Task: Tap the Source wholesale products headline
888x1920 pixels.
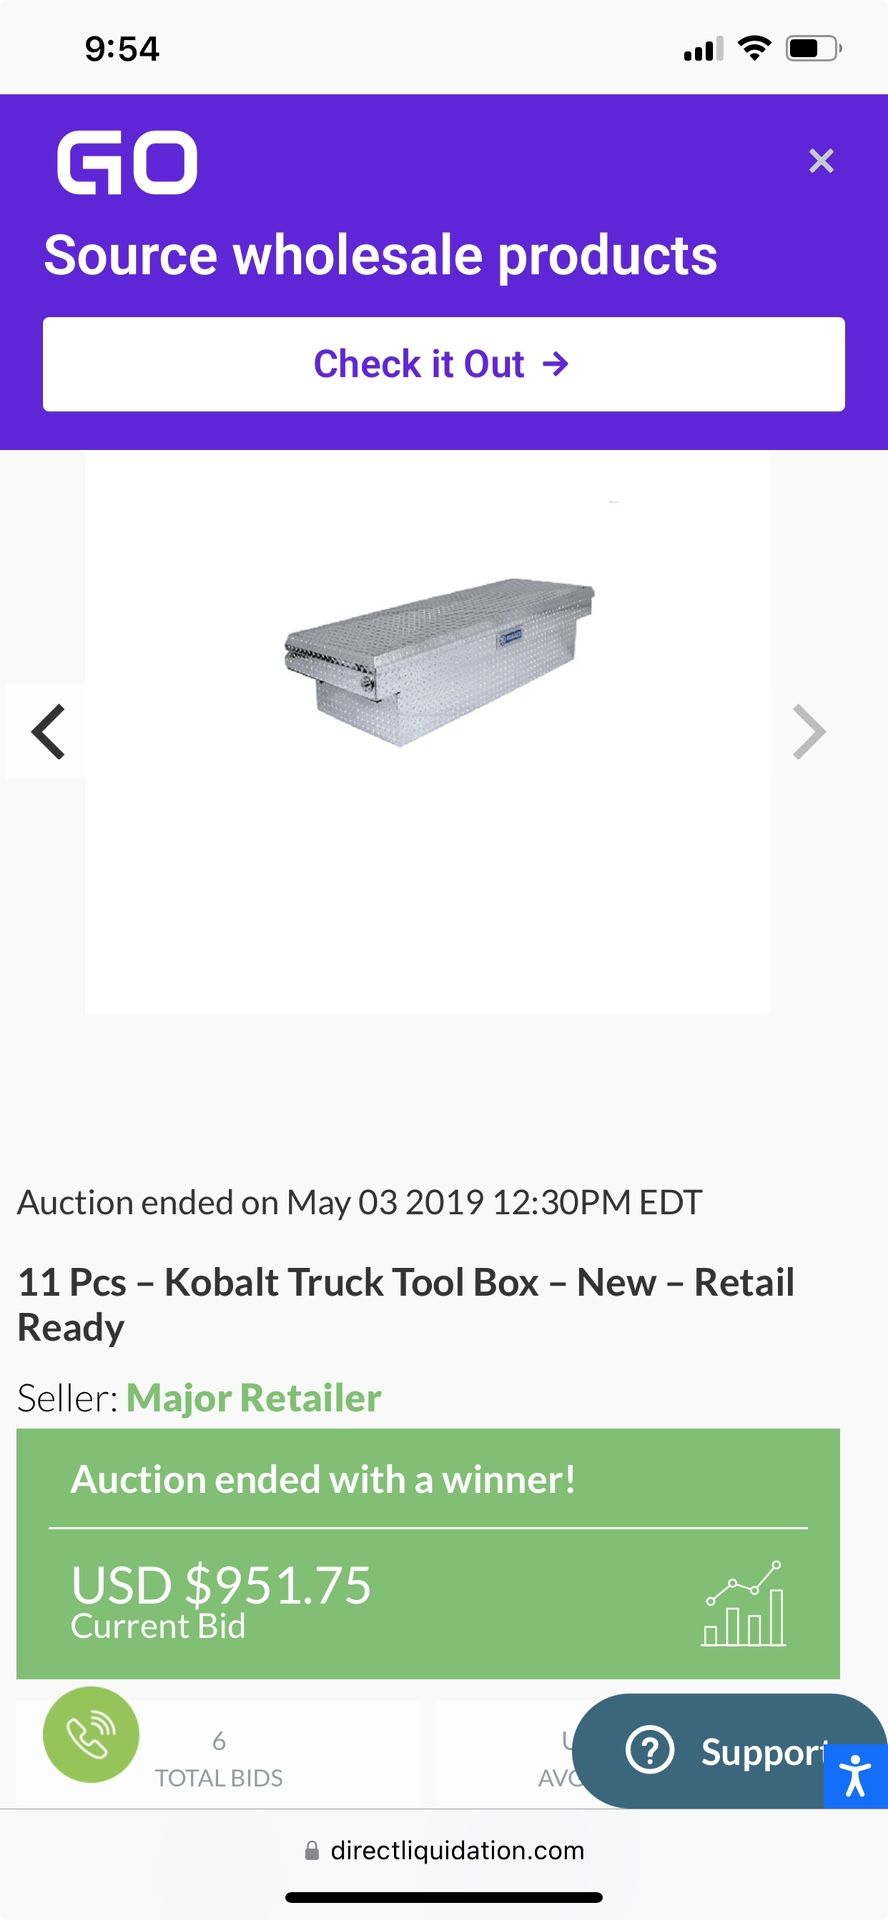Action: 380,255
